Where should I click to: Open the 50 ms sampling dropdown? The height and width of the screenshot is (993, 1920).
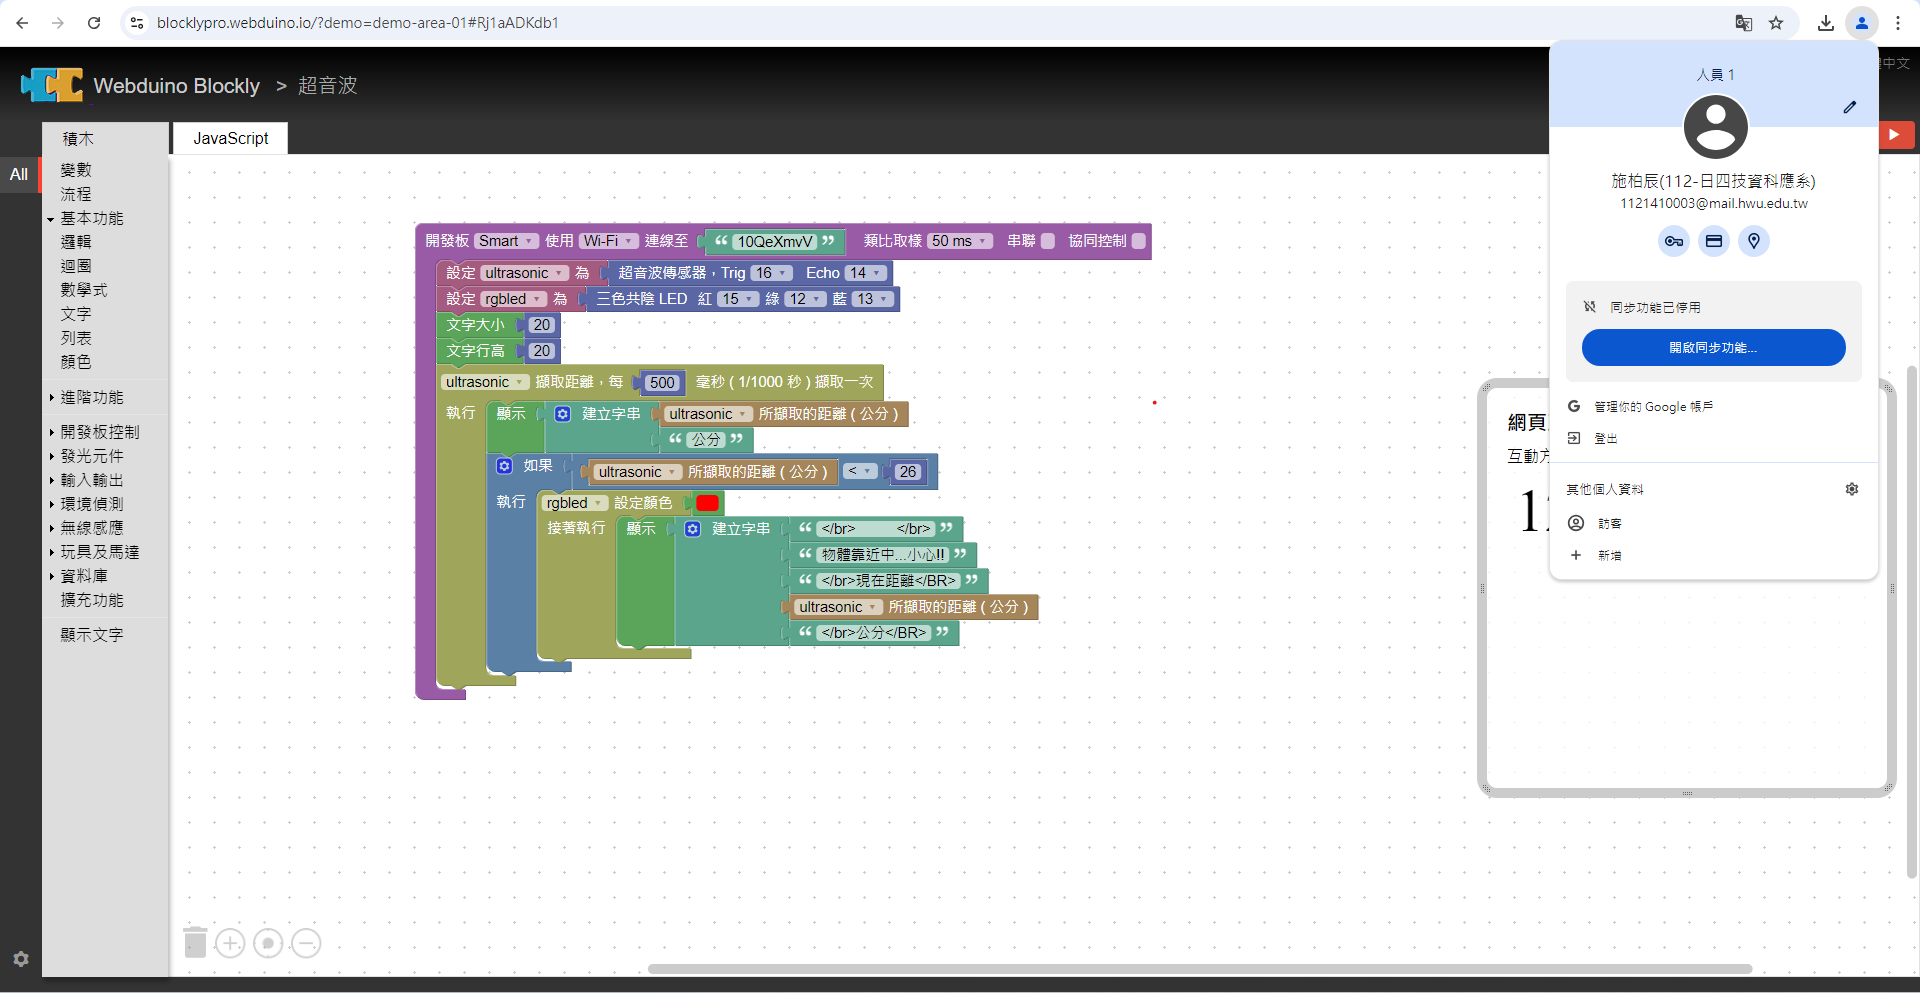click(x=960, y=241)
